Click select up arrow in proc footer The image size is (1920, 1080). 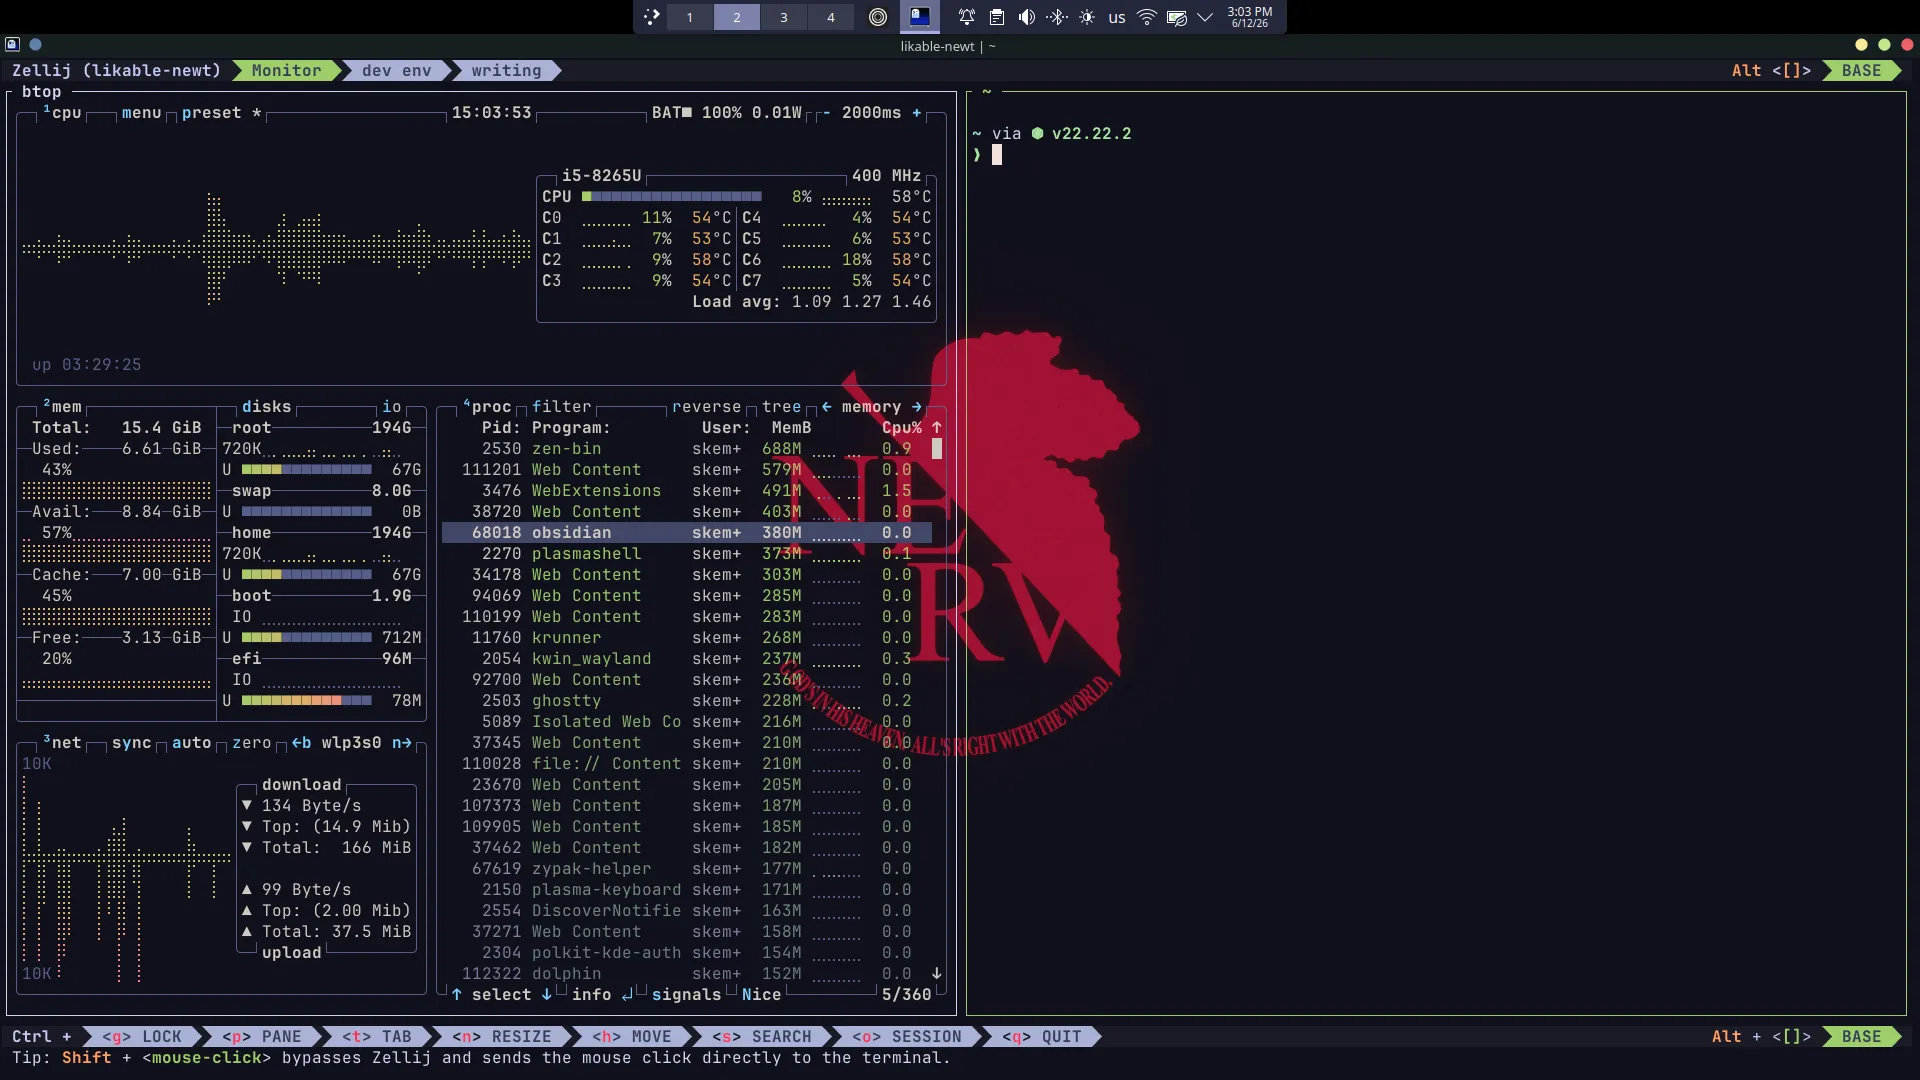tap(456, 995)
